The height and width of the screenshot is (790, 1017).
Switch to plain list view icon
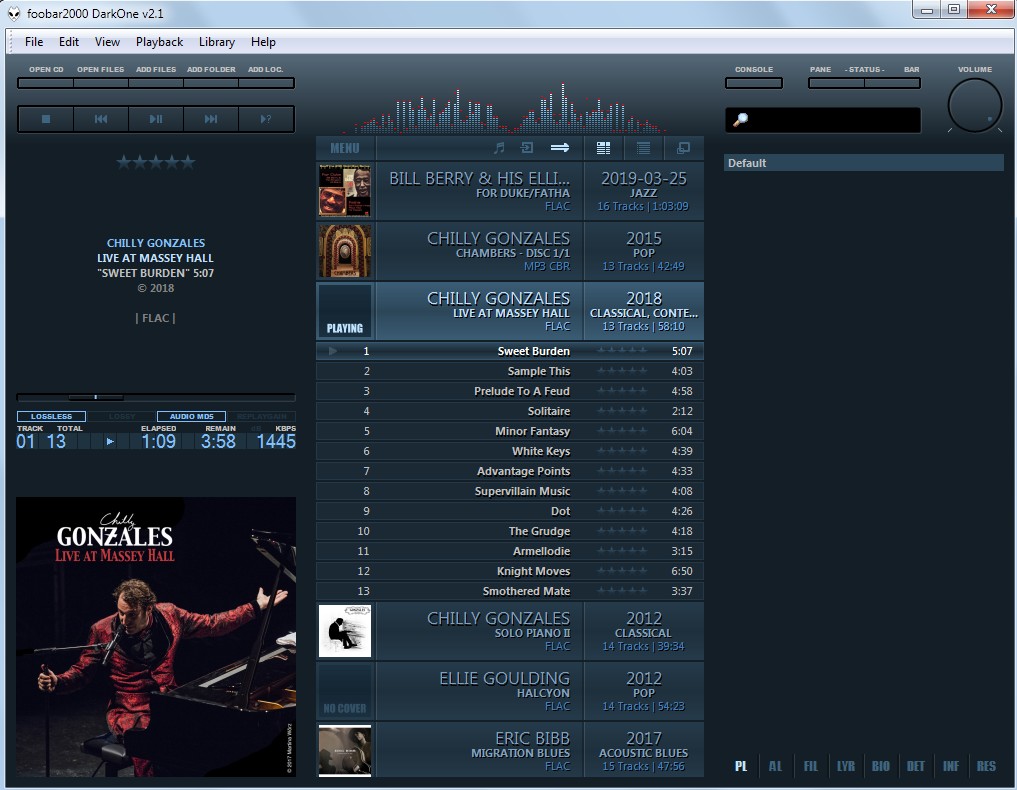643,148
